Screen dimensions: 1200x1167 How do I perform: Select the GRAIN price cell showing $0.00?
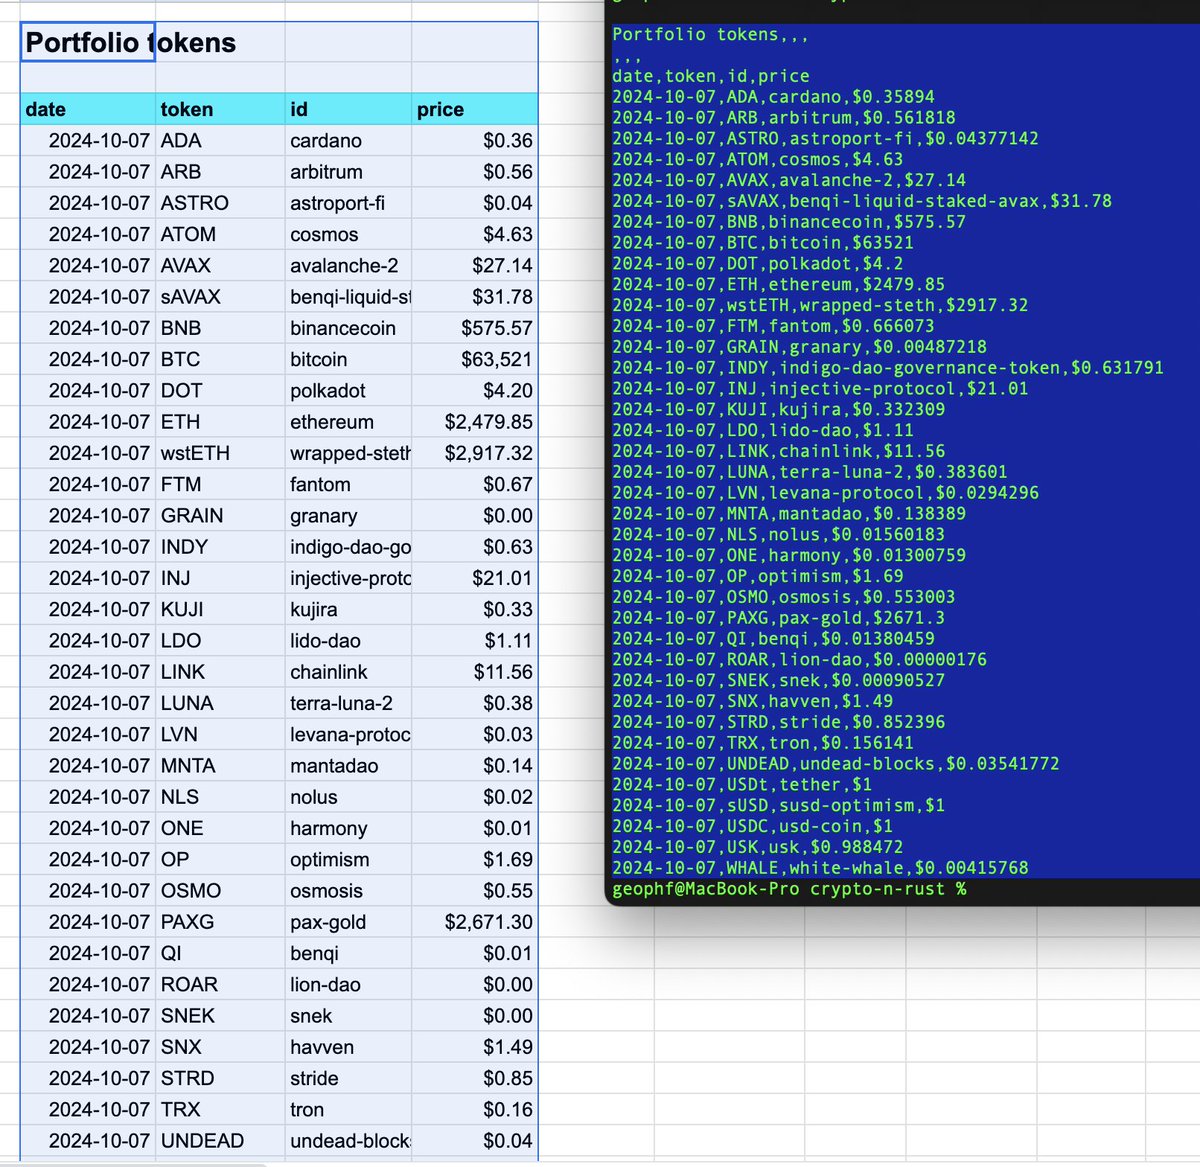click(475, 515)
